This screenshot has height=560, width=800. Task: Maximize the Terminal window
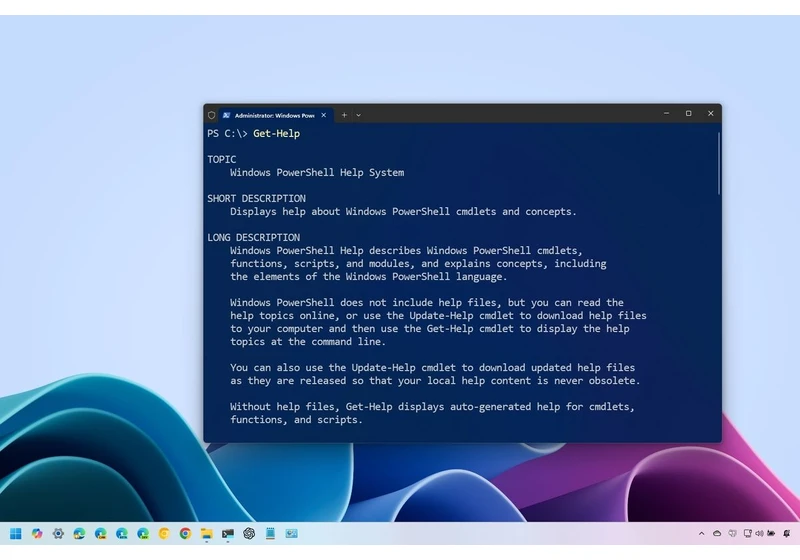point(688,113)
